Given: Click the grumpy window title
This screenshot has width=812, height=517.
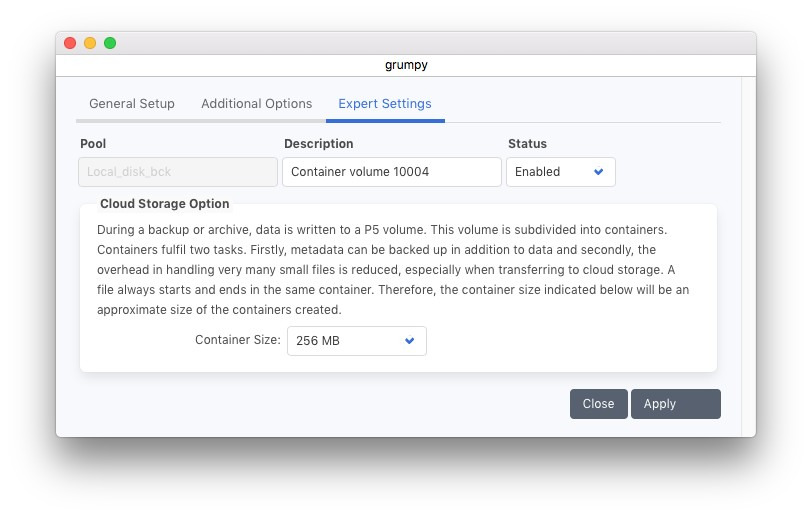Looking at the screenshot, I should tap(406, 65).
